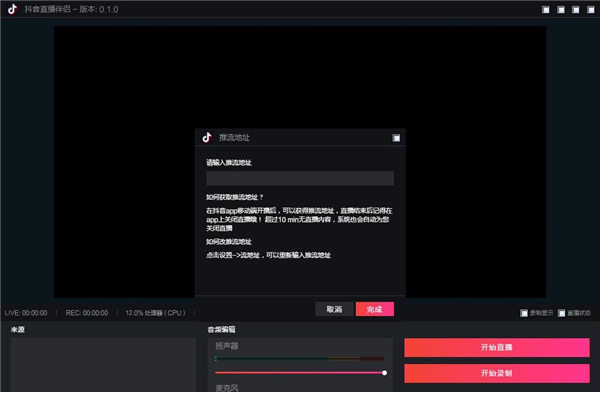This screenshot has height=407, width=600.
Task: Click the 麦克风 label
Action: click(x=227, y=388)
